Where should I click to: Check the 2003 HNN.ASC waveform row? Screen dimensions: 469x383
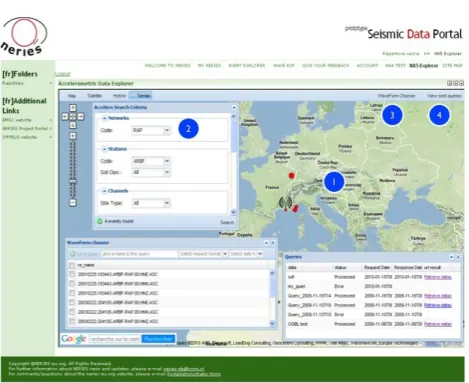pos(72,312)
